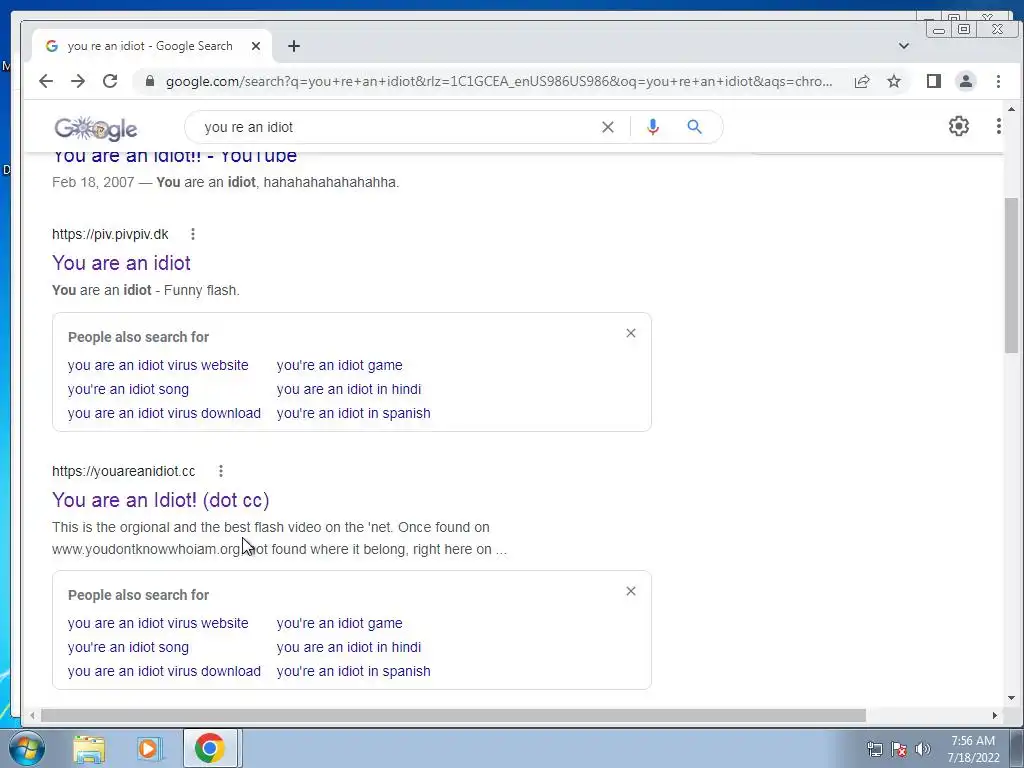Screen dimensions: 1024x768
Task: Search 'you are an idiot in hindi' second box
Action: click(x=349, y=647)
